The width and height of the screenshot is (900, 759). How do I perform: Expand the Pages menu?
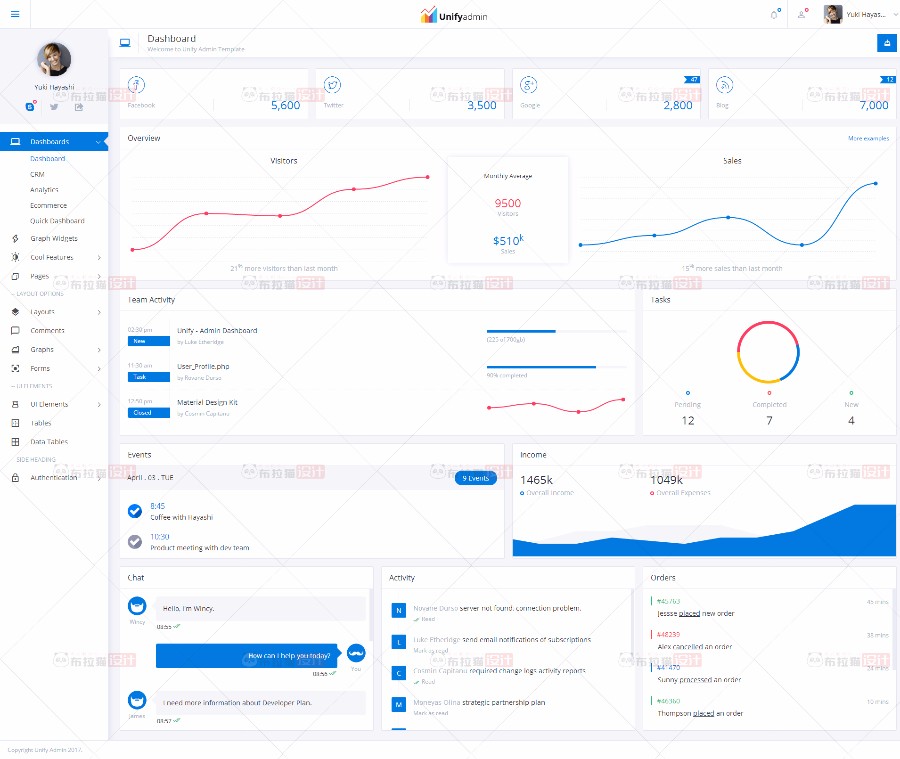pyautogui.click(x=54, y=277)
